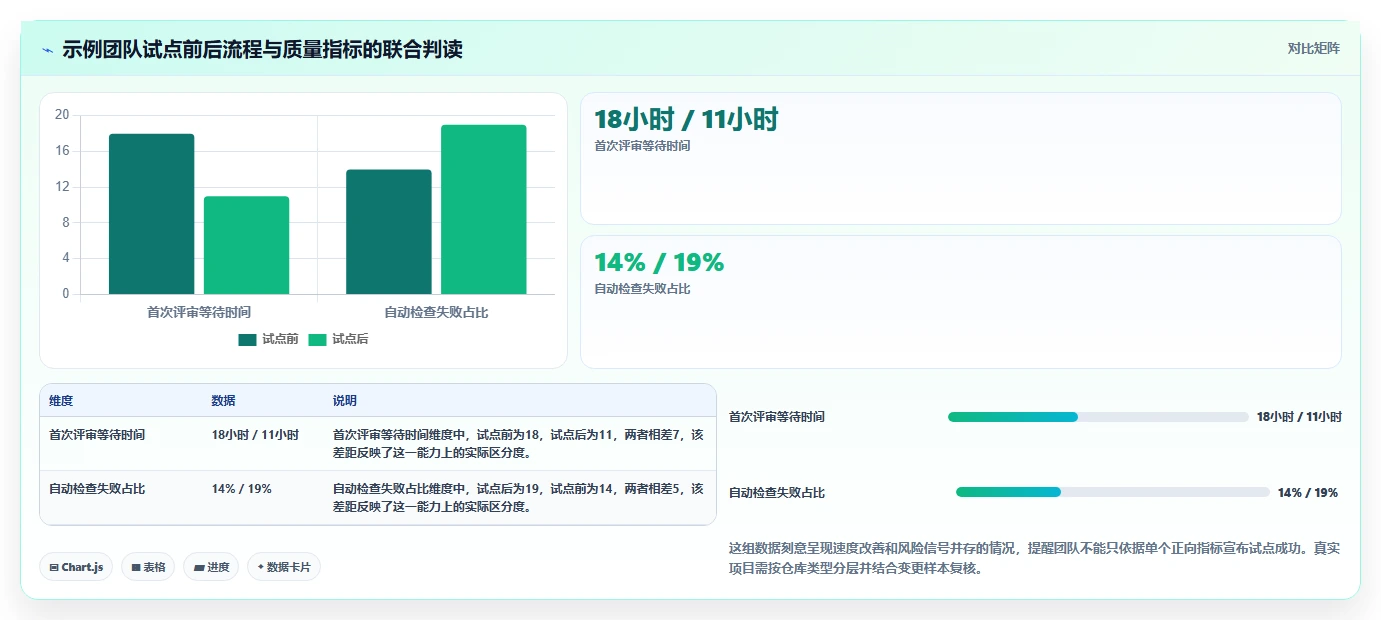Click table cell 首次评审等待时间
1381x620 pixels.
[x=97, y=435]
